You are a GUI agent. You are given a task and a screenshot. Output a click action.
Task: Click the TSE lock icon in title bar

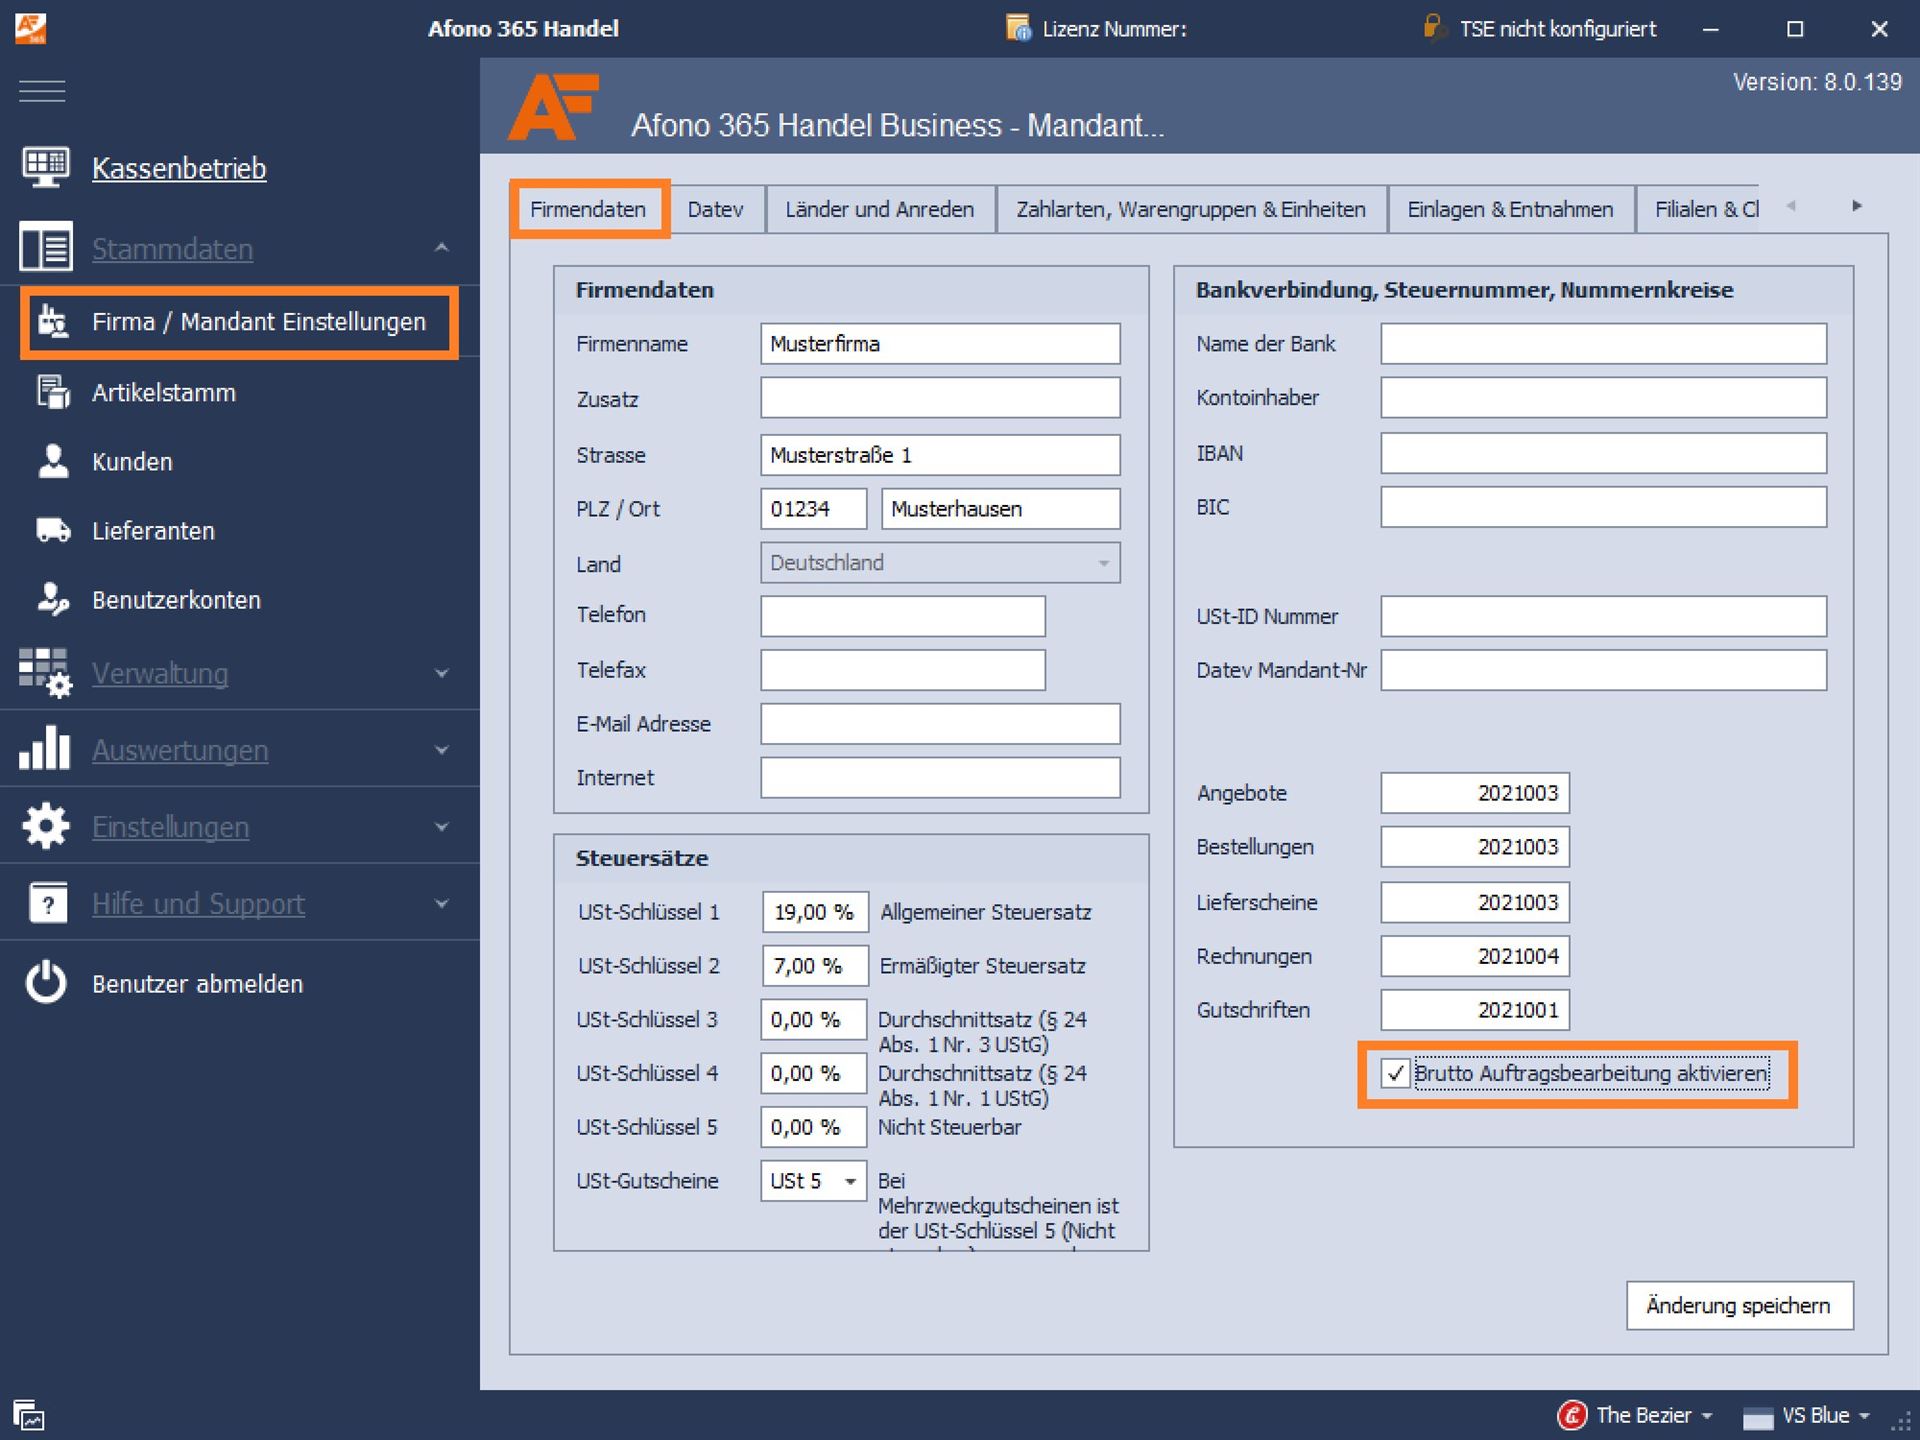coord(1434,27)
